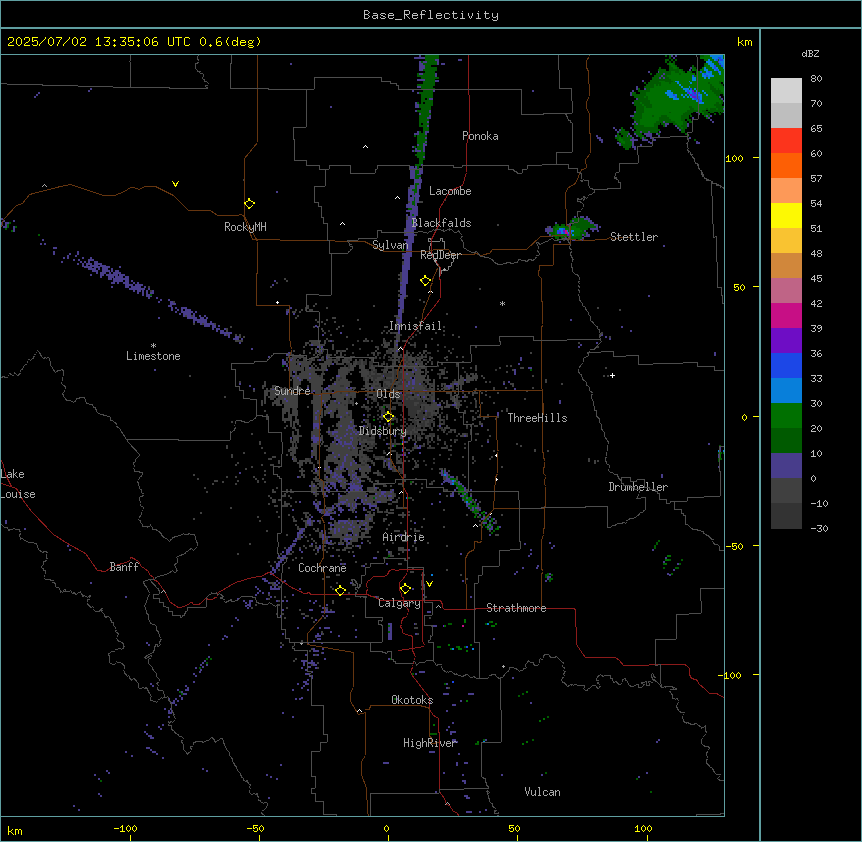Select the yellow diamond marker between Olds and Didsbury
862x842 pixels.
[388, 417]
